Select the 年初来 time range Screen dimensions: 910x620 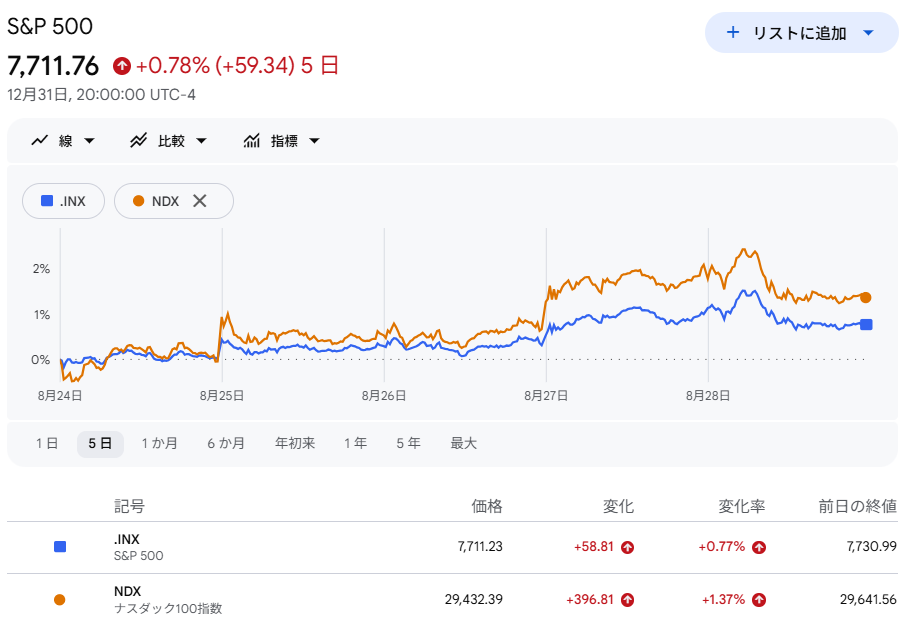[295, 444]
